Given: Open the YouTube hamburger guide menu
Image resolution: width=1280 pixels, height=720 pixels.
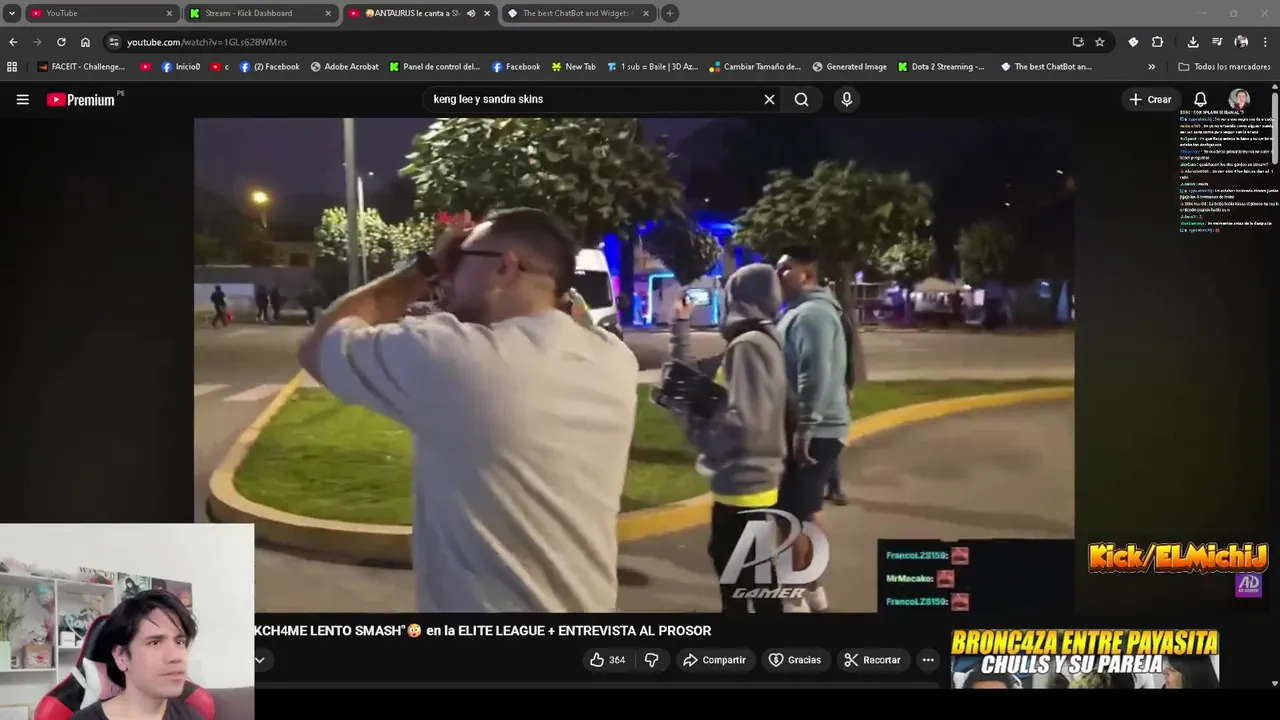Looking at the screenshot, I should [22, 99].
